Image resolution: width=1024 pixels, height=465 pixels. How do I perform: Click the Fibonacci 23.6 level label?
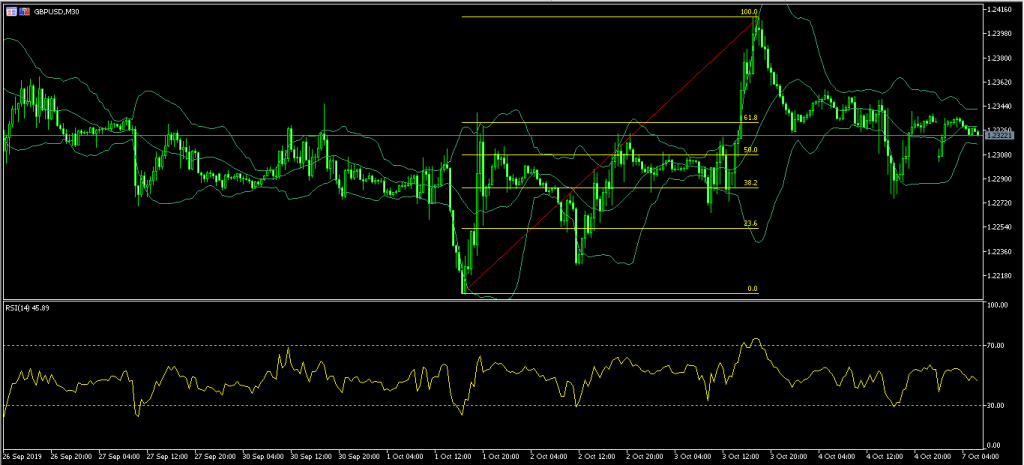click(x=749, y=224)
